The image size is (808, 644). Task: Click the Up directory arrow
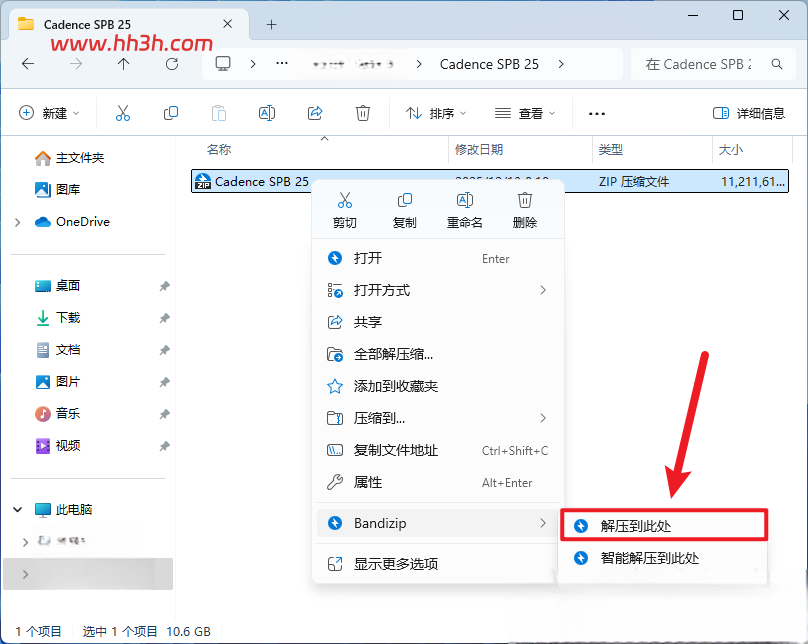[124, 64]
